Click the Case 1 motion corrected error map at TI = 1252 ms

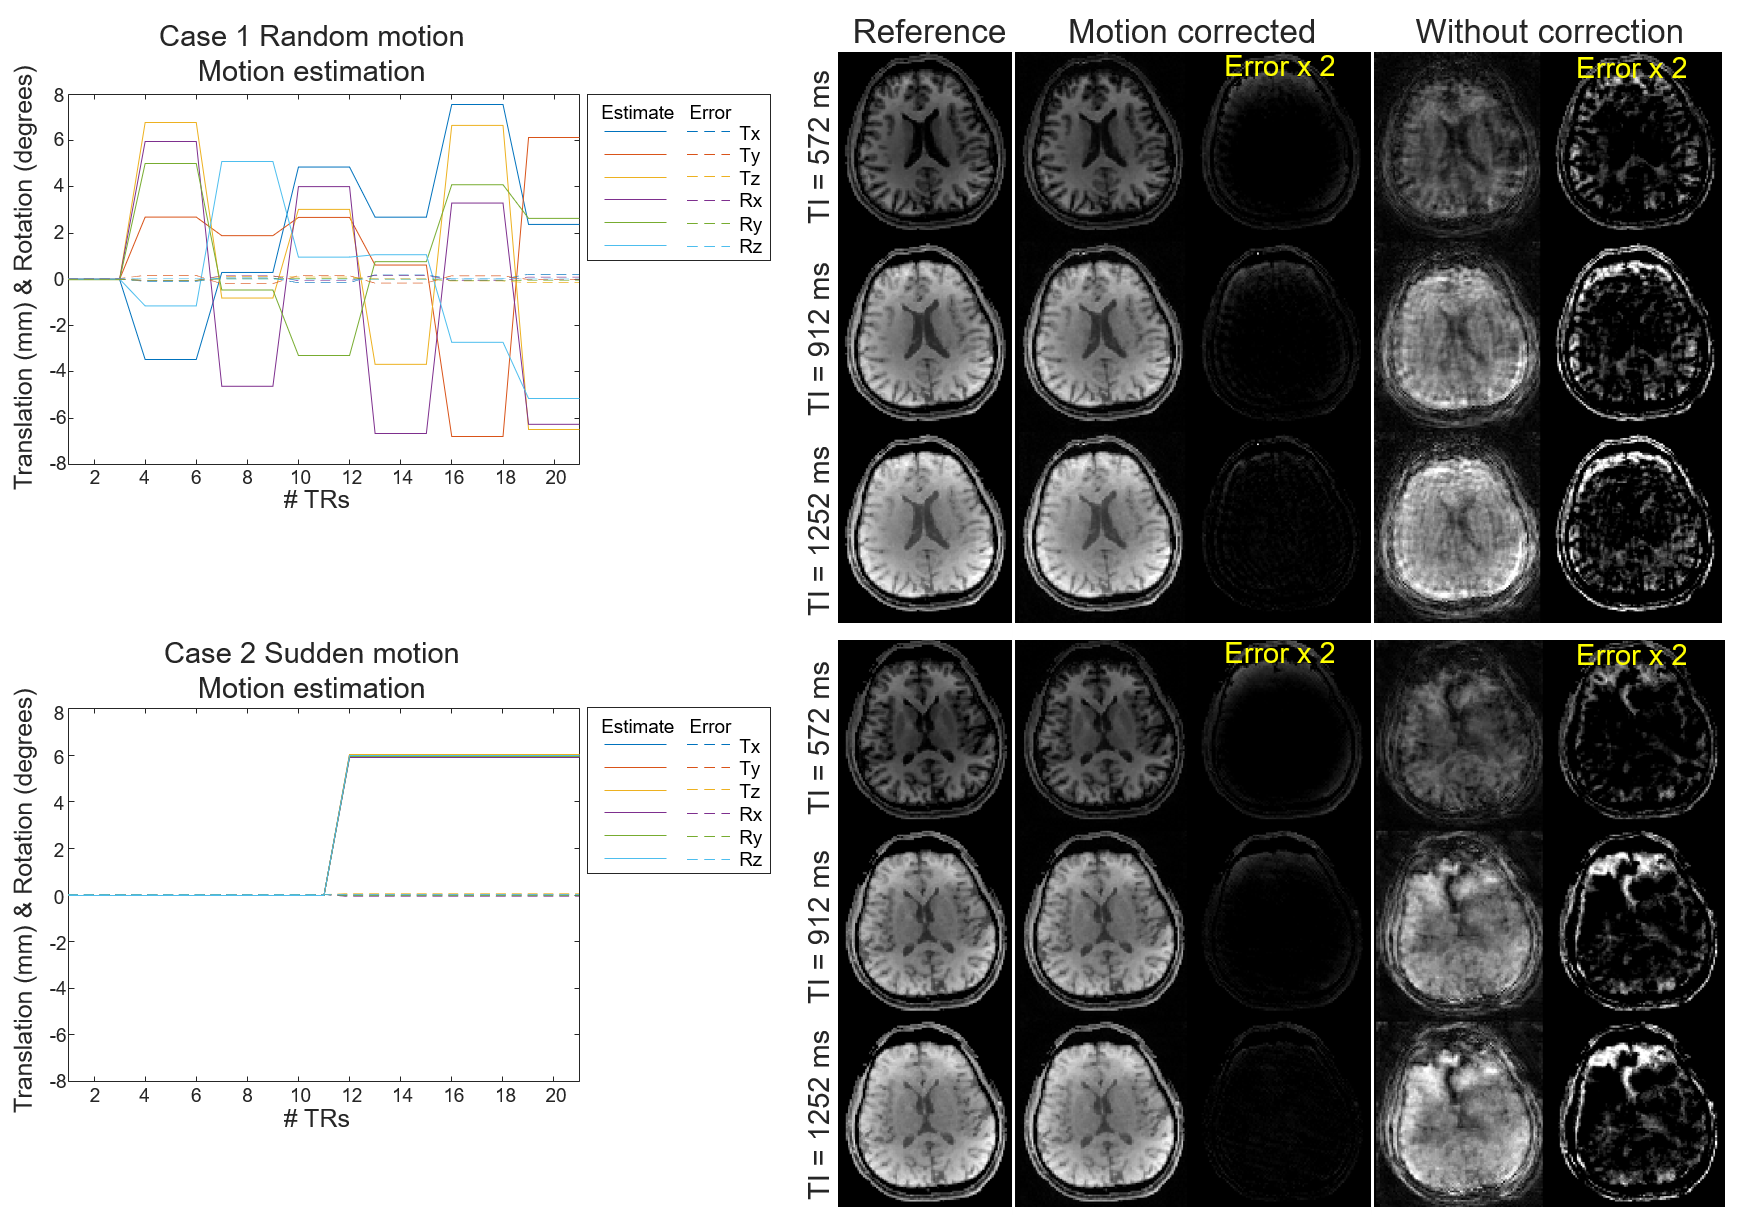(x=1280, y=525)
